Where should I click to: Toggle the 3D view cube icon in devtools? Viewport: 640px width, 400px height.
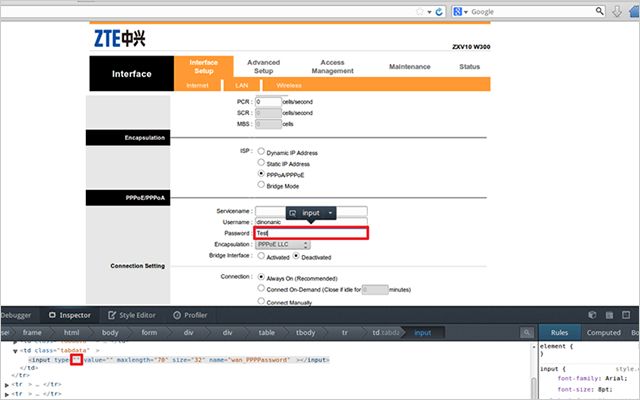(x=592, y=315)
